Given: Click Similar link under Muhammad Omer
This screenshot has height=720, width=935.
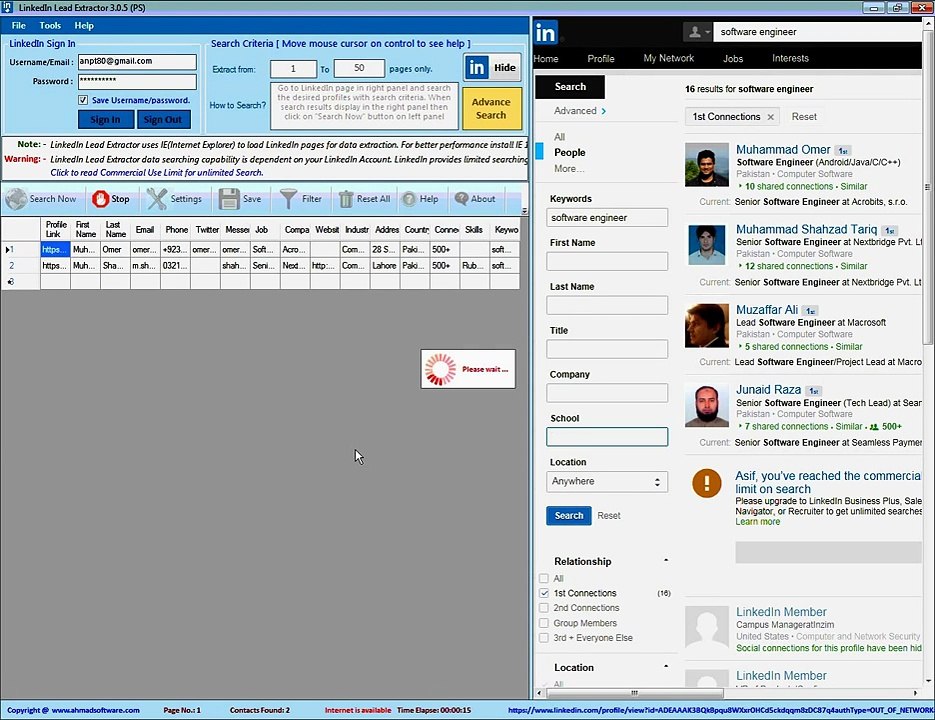Looking at the screenshot, I should click(853, 186).
